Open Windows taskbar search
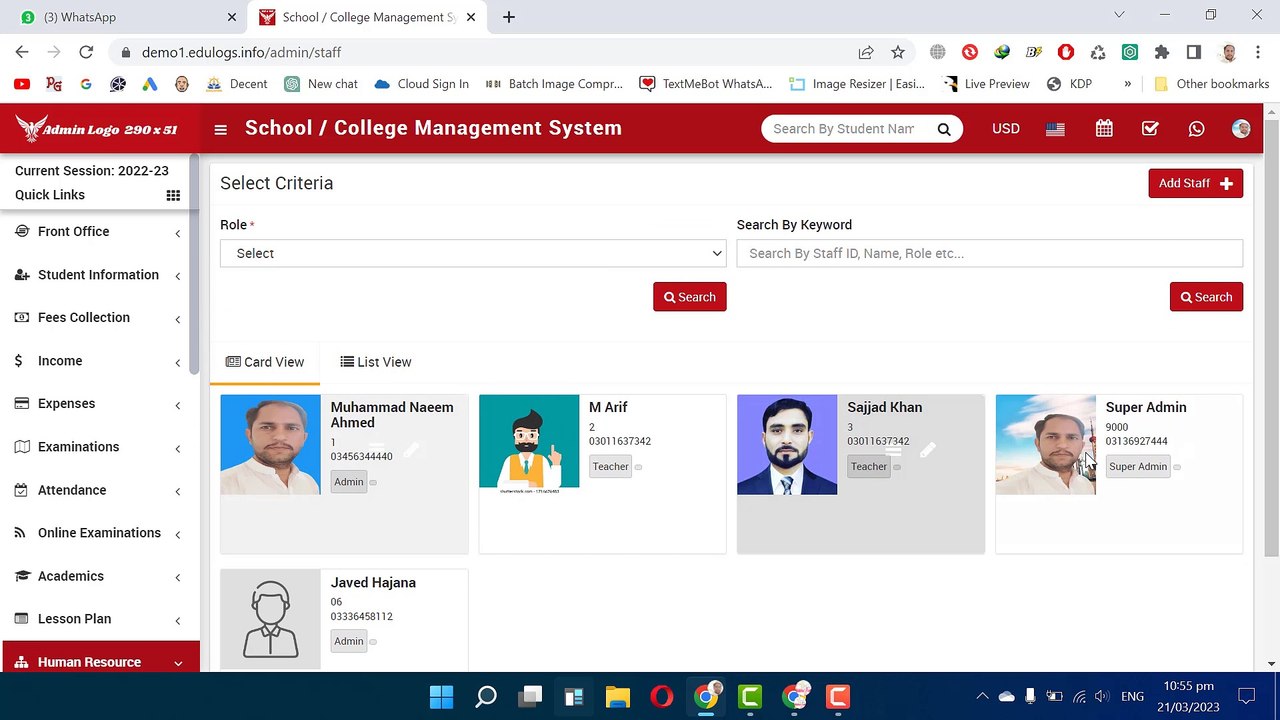 (486, 696)
